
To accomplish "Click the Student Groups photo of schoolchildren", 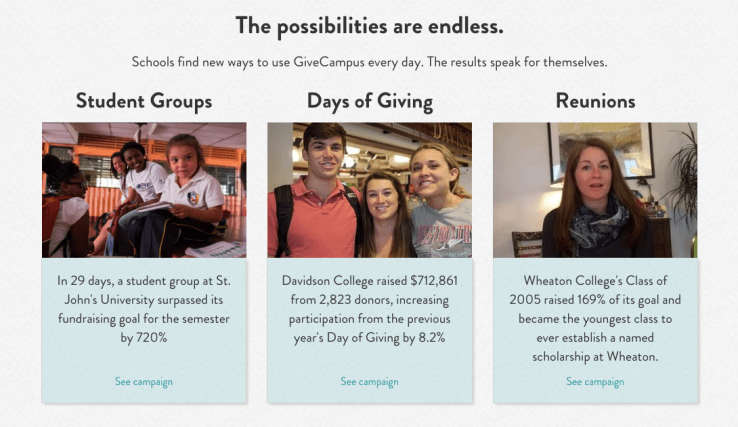I will point(144,190).
